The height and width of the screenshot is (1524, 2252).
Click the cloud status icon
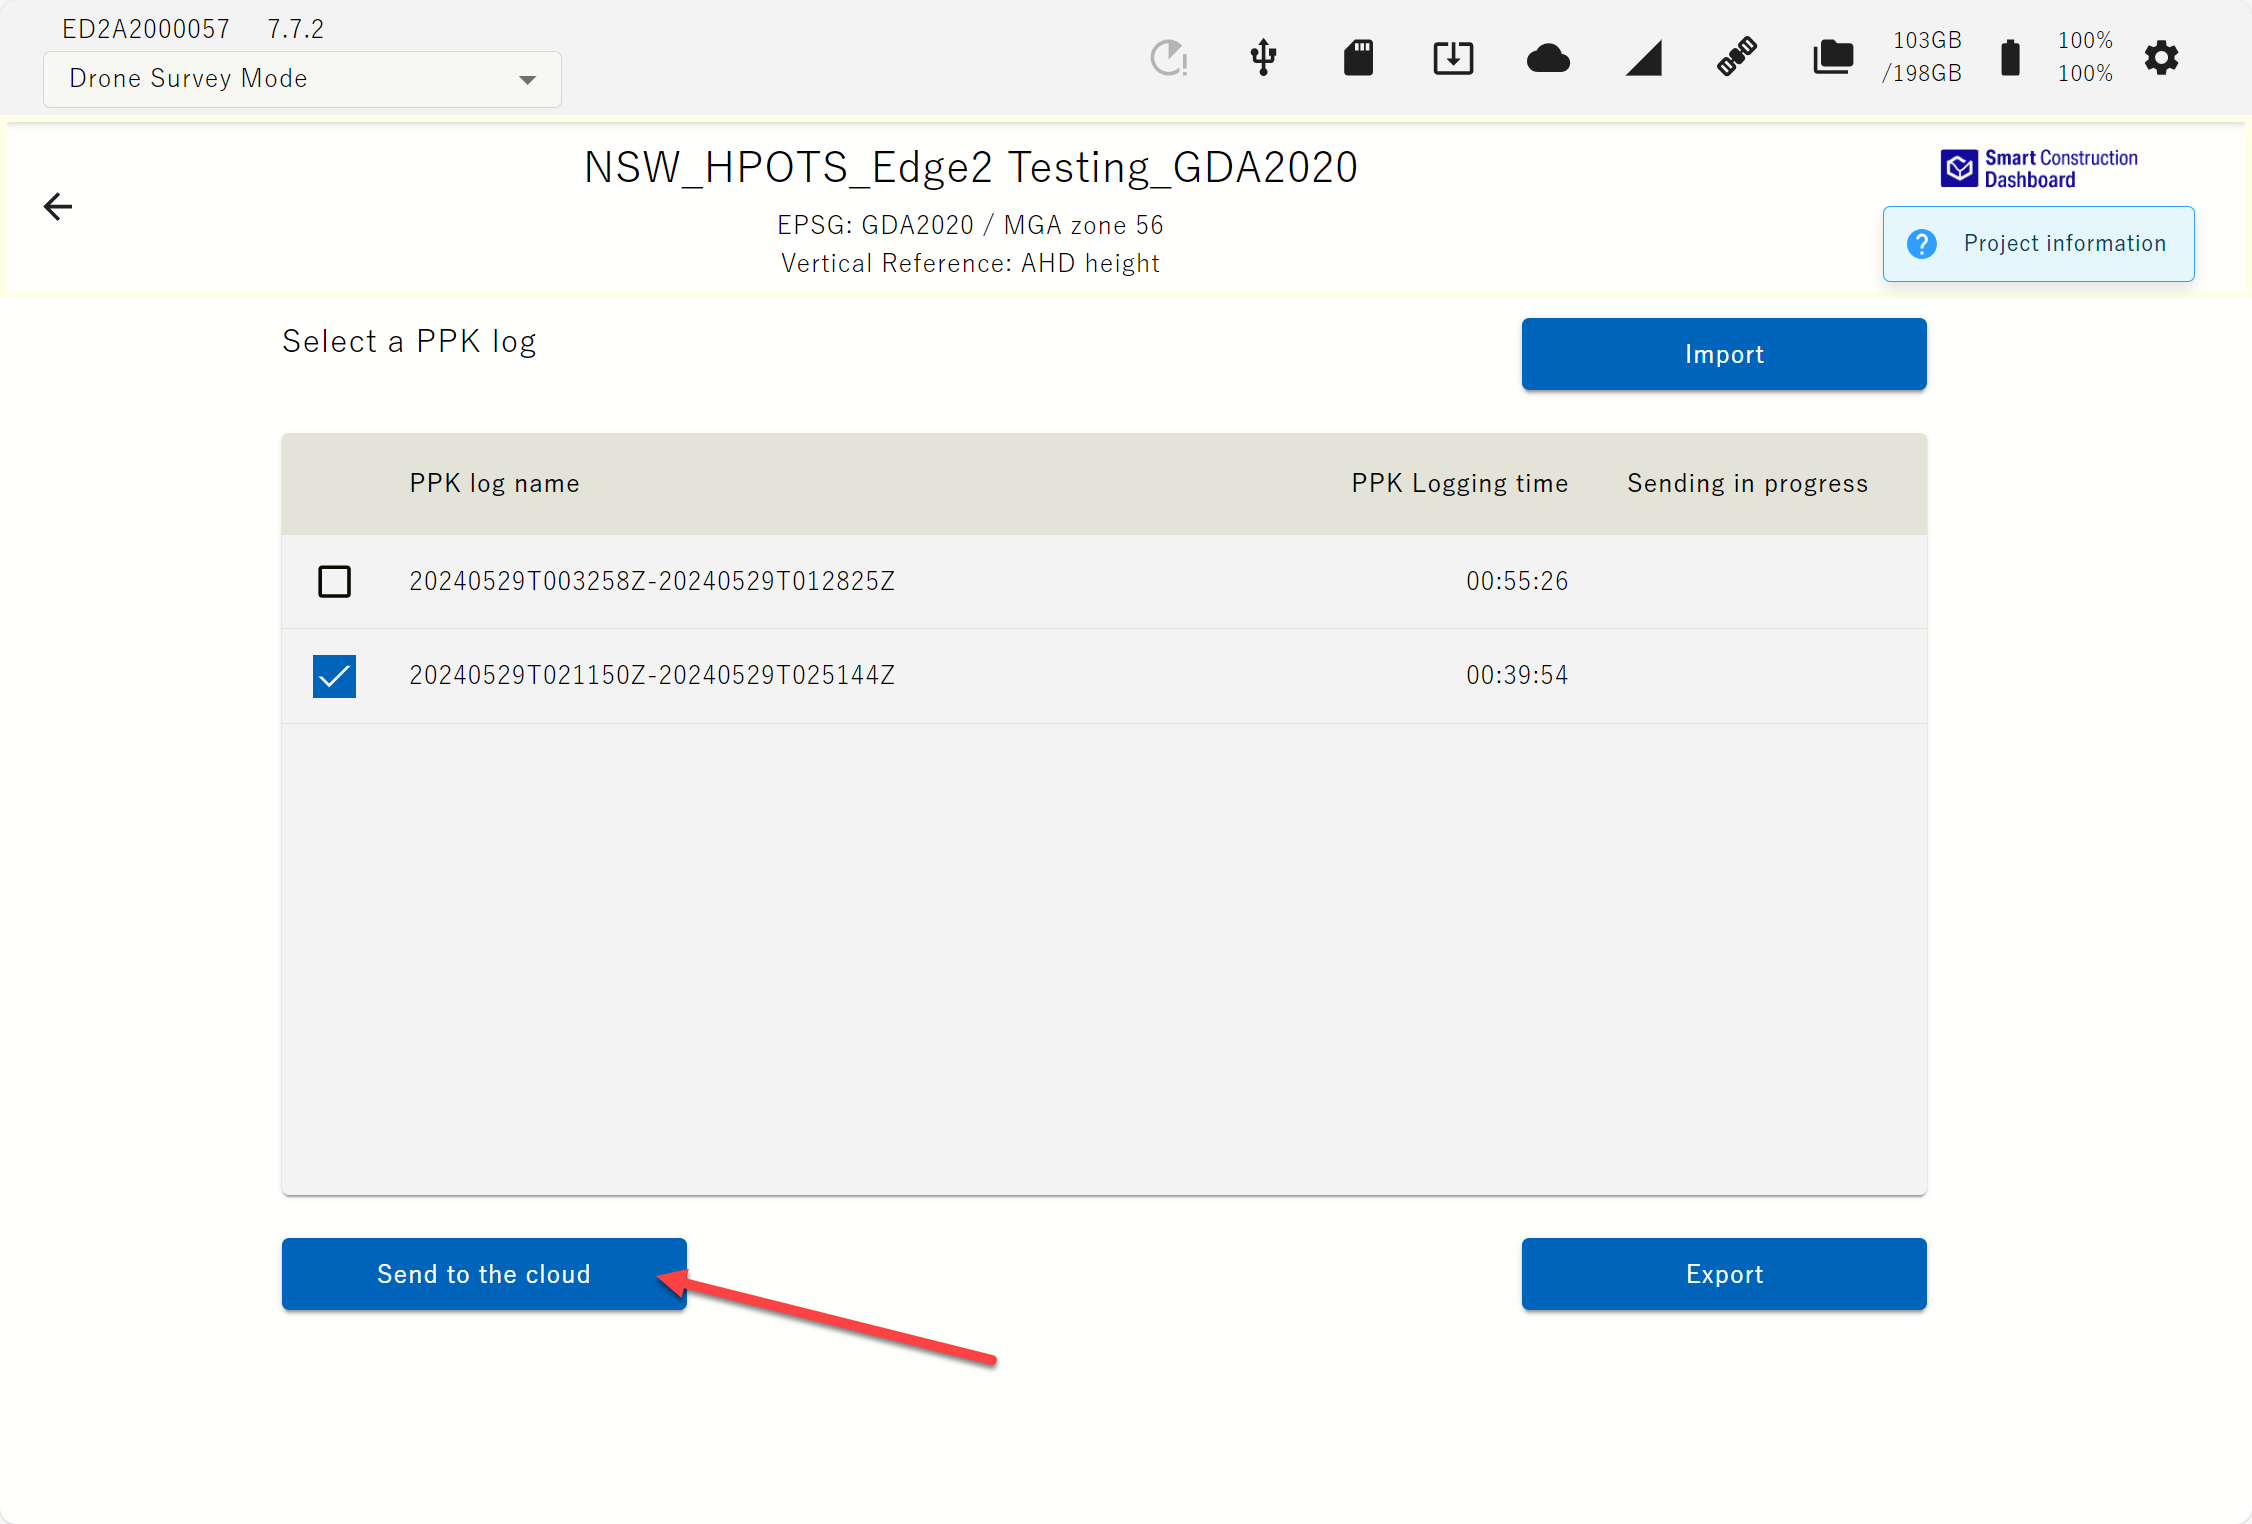pos(1548,58)
